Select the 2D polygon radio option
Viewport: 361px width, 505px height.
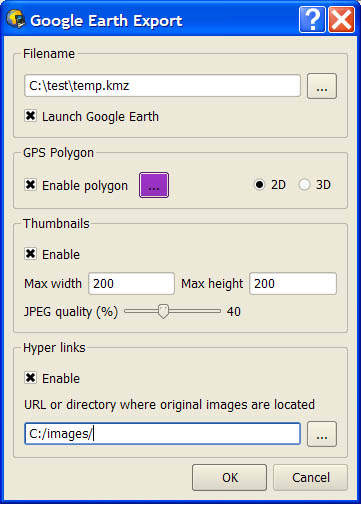(260, 185)
